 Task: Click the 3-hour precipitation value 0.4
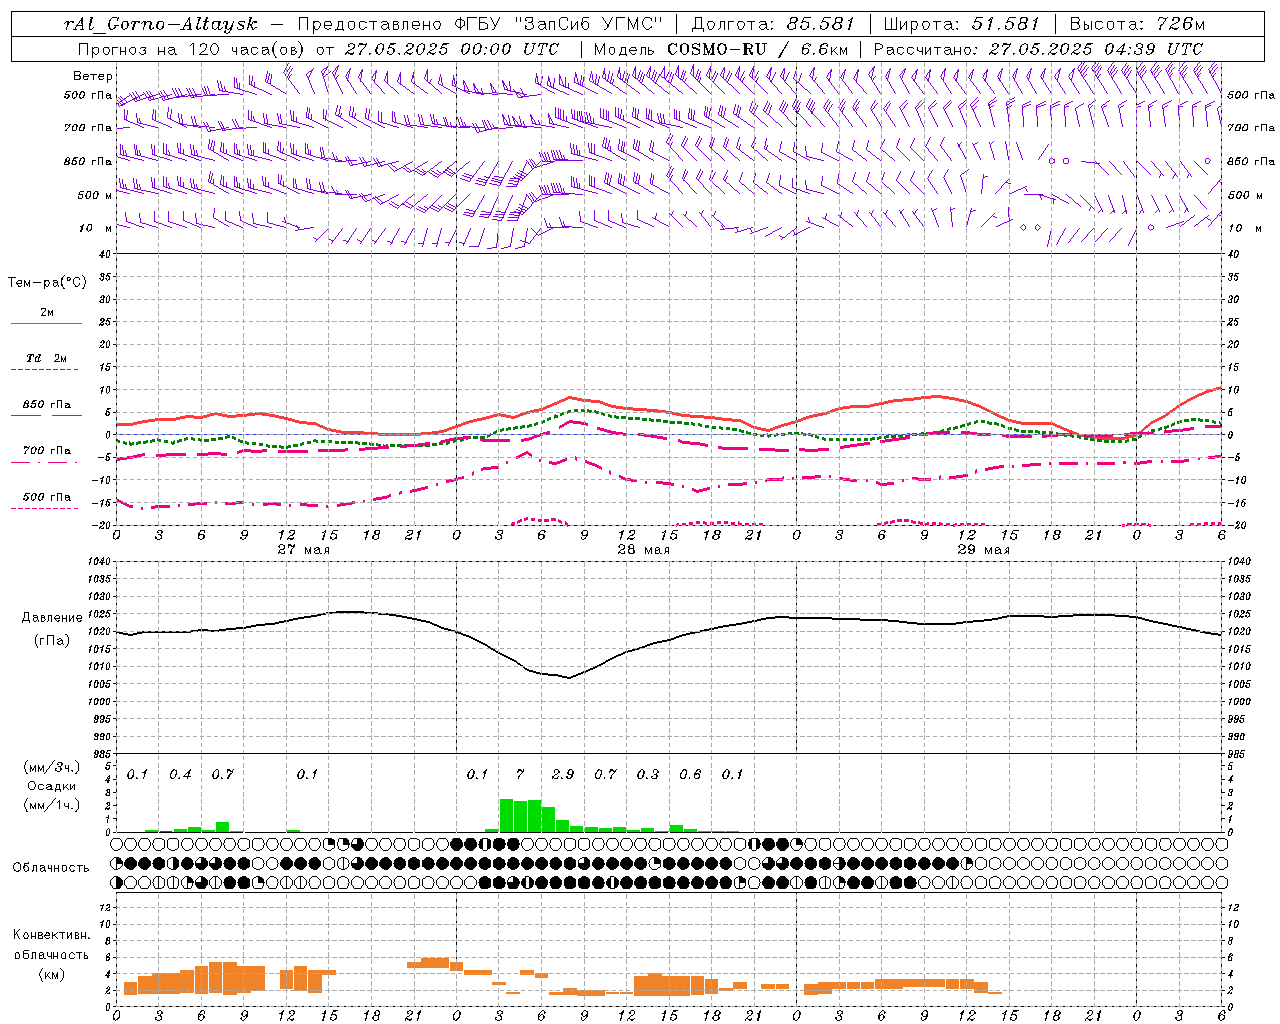[180, 775]
